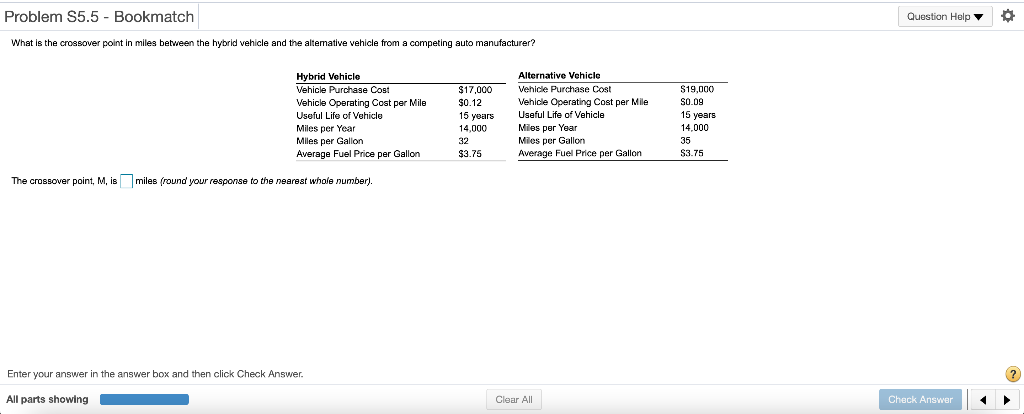
Task: Click the alternative purchase cost $19,000
Action: (x=696, y=89)
